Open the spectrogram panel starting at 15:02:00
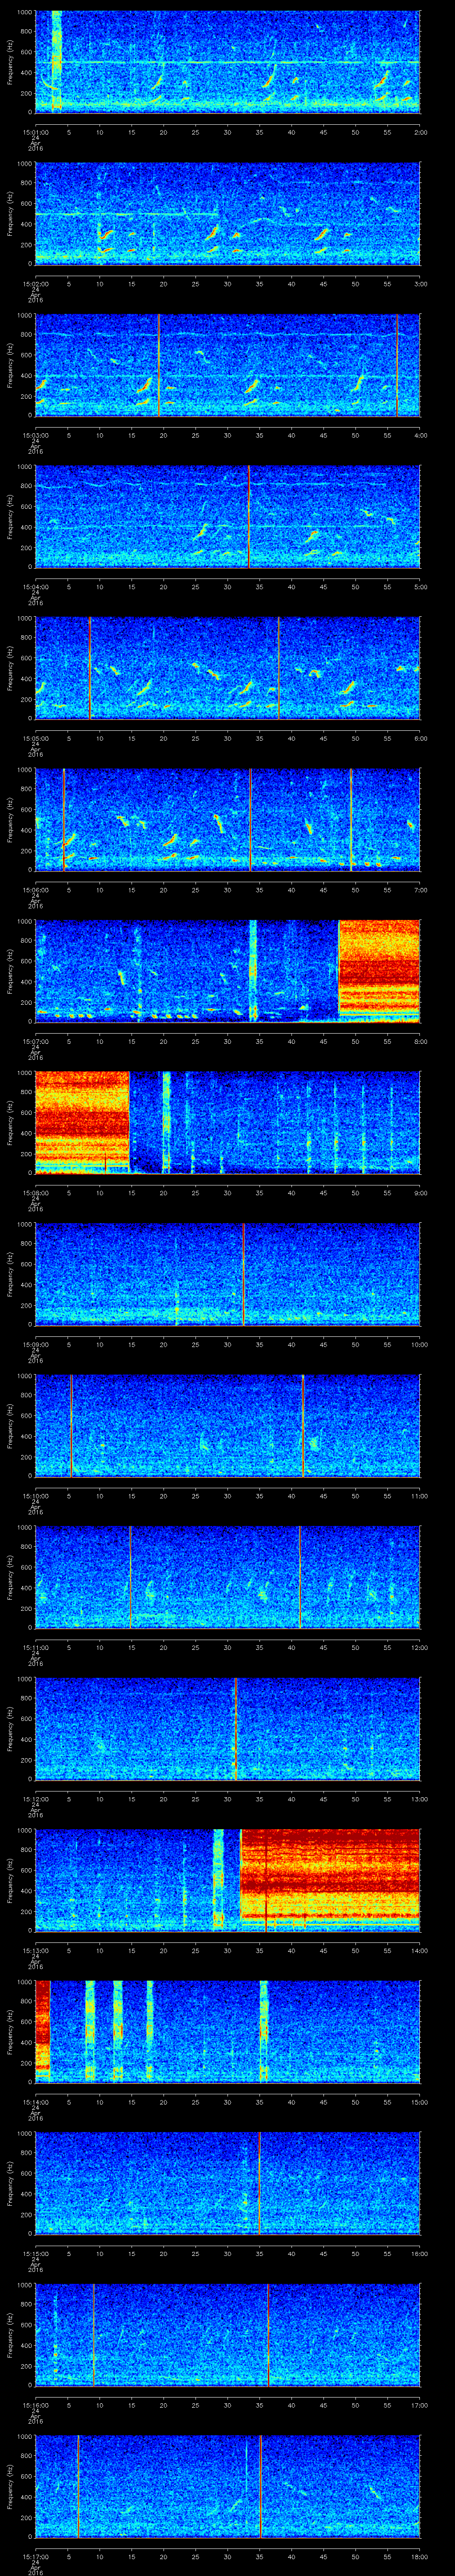Screen dimensions: 455x2576 228,213
